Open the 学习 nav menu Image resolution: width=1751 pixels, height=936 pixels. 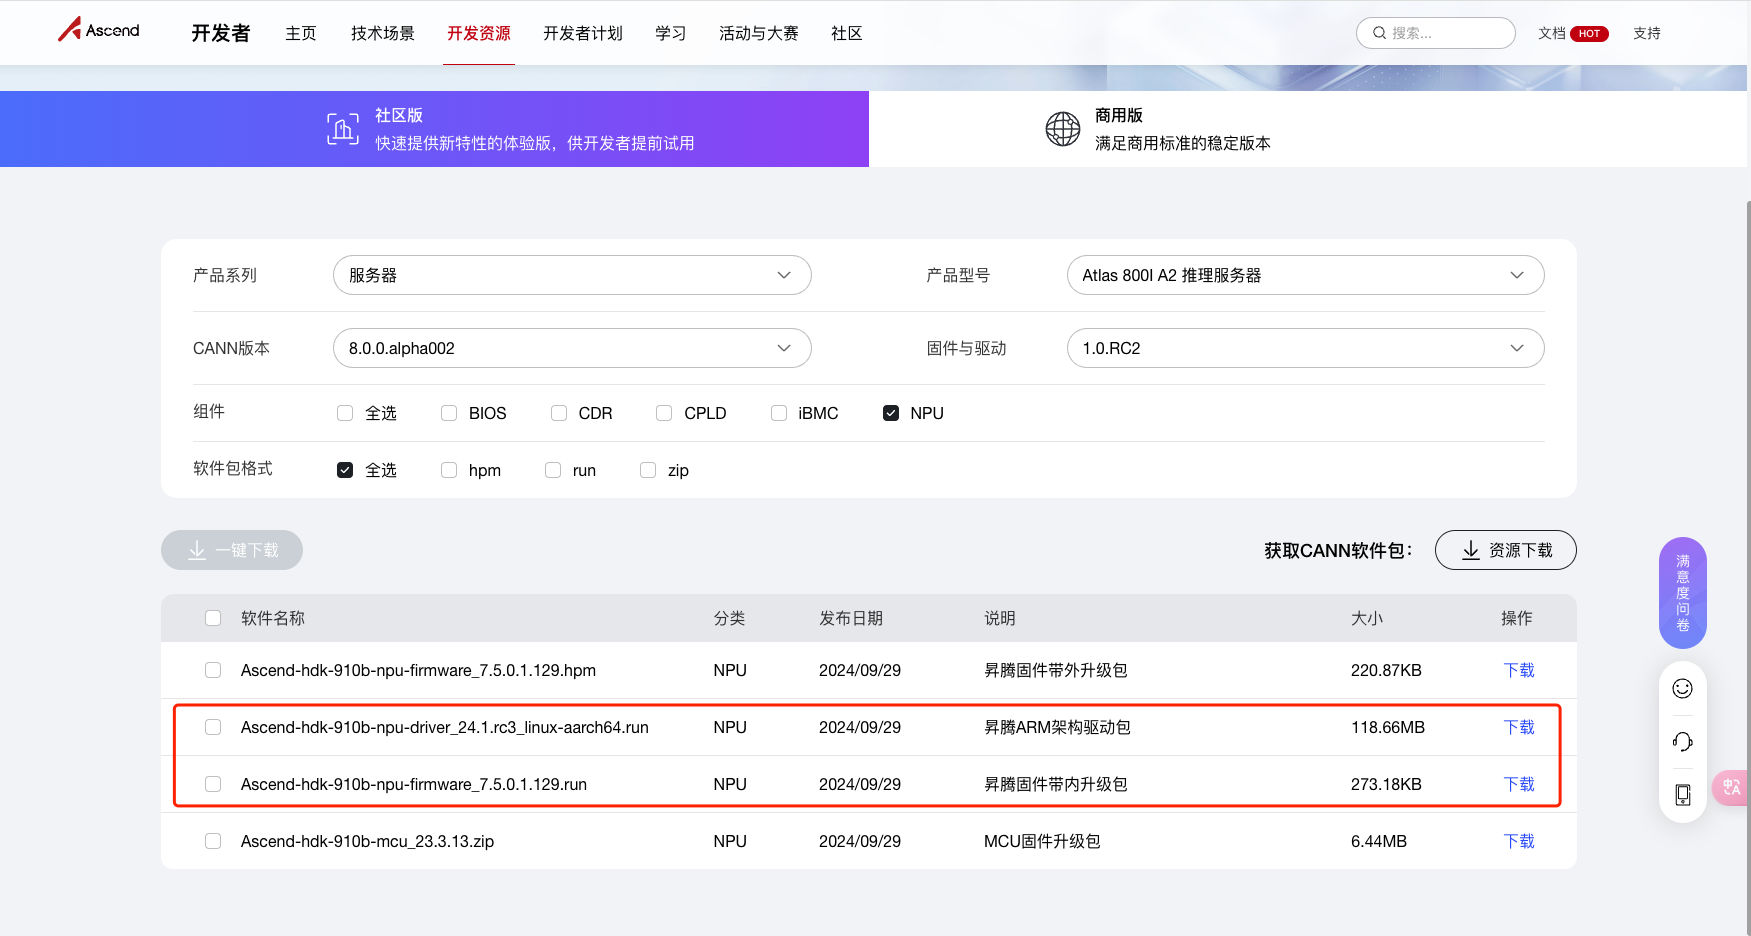[671, 33]
